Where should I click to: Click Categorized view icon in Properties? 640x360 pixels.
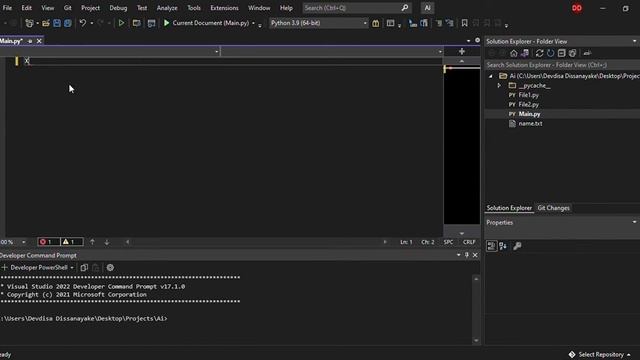[491, 246]
